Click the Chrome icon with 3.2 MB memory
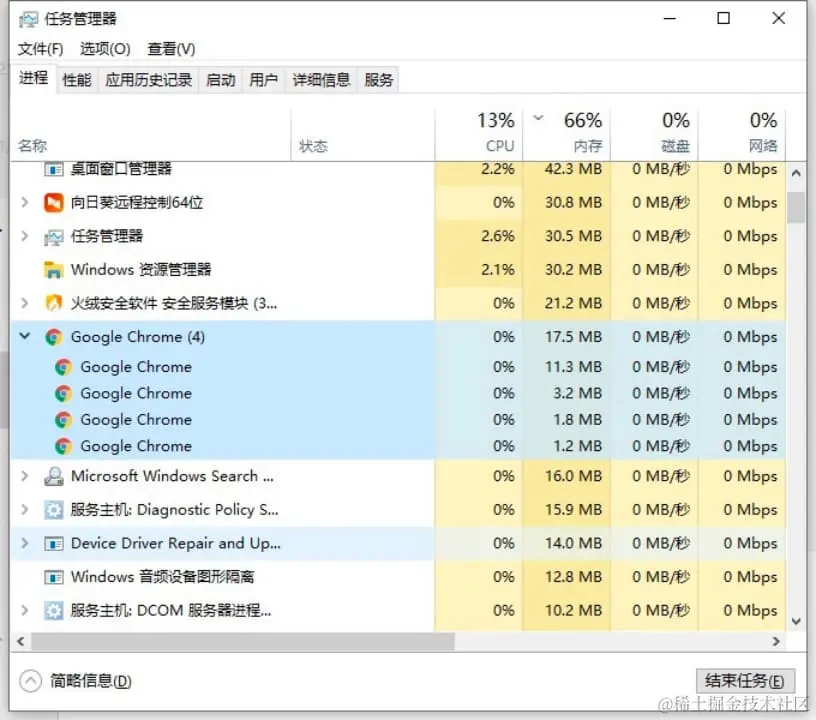Image resolution: width=816 pixels, height=720 pixels. pos(63,393)
